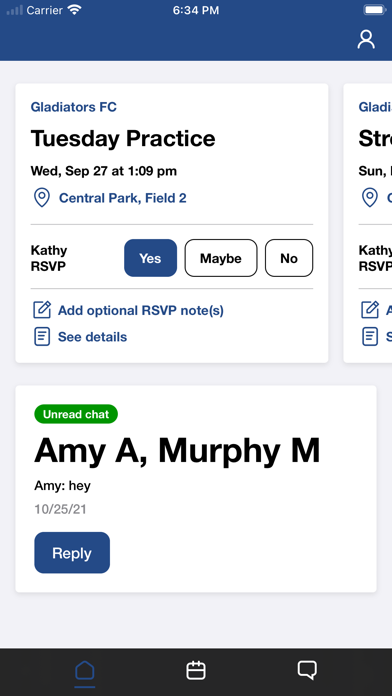The height and width of the screenshot is (696, 392).
Task: Tap the edit note icon on the second card
Action: [370, 310]
